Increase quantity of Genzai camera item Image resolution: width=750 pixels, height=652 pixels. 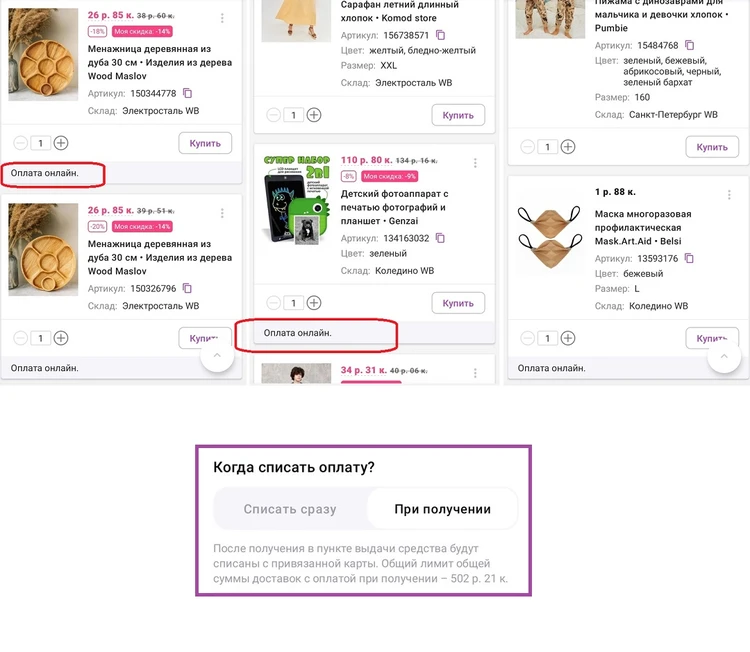tap(314, 303)
